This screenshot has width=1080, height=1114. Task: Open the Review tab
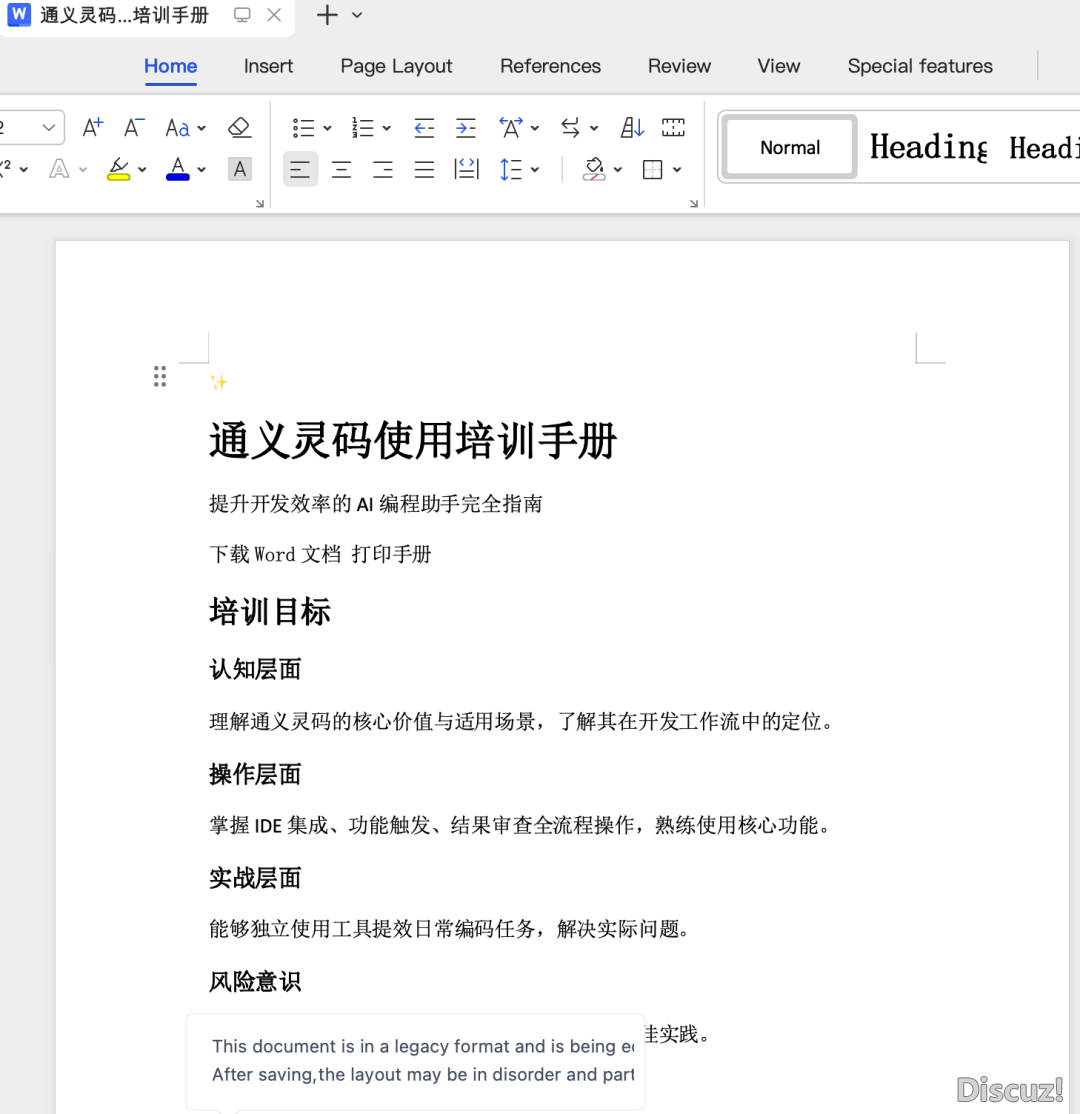679,66
